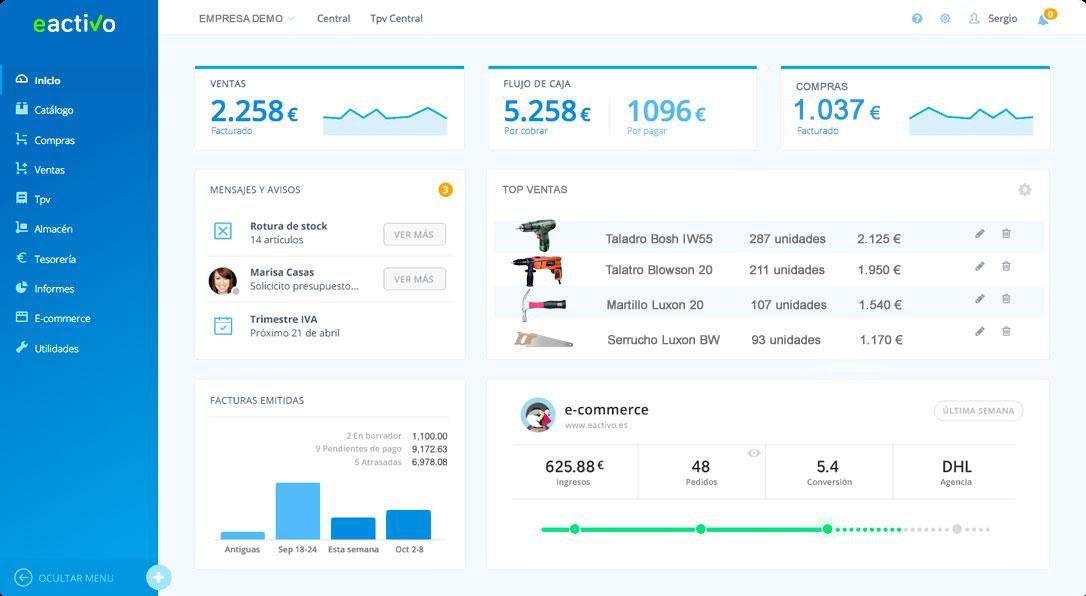Toggle the Pedidos eye visibility icon

754,453
